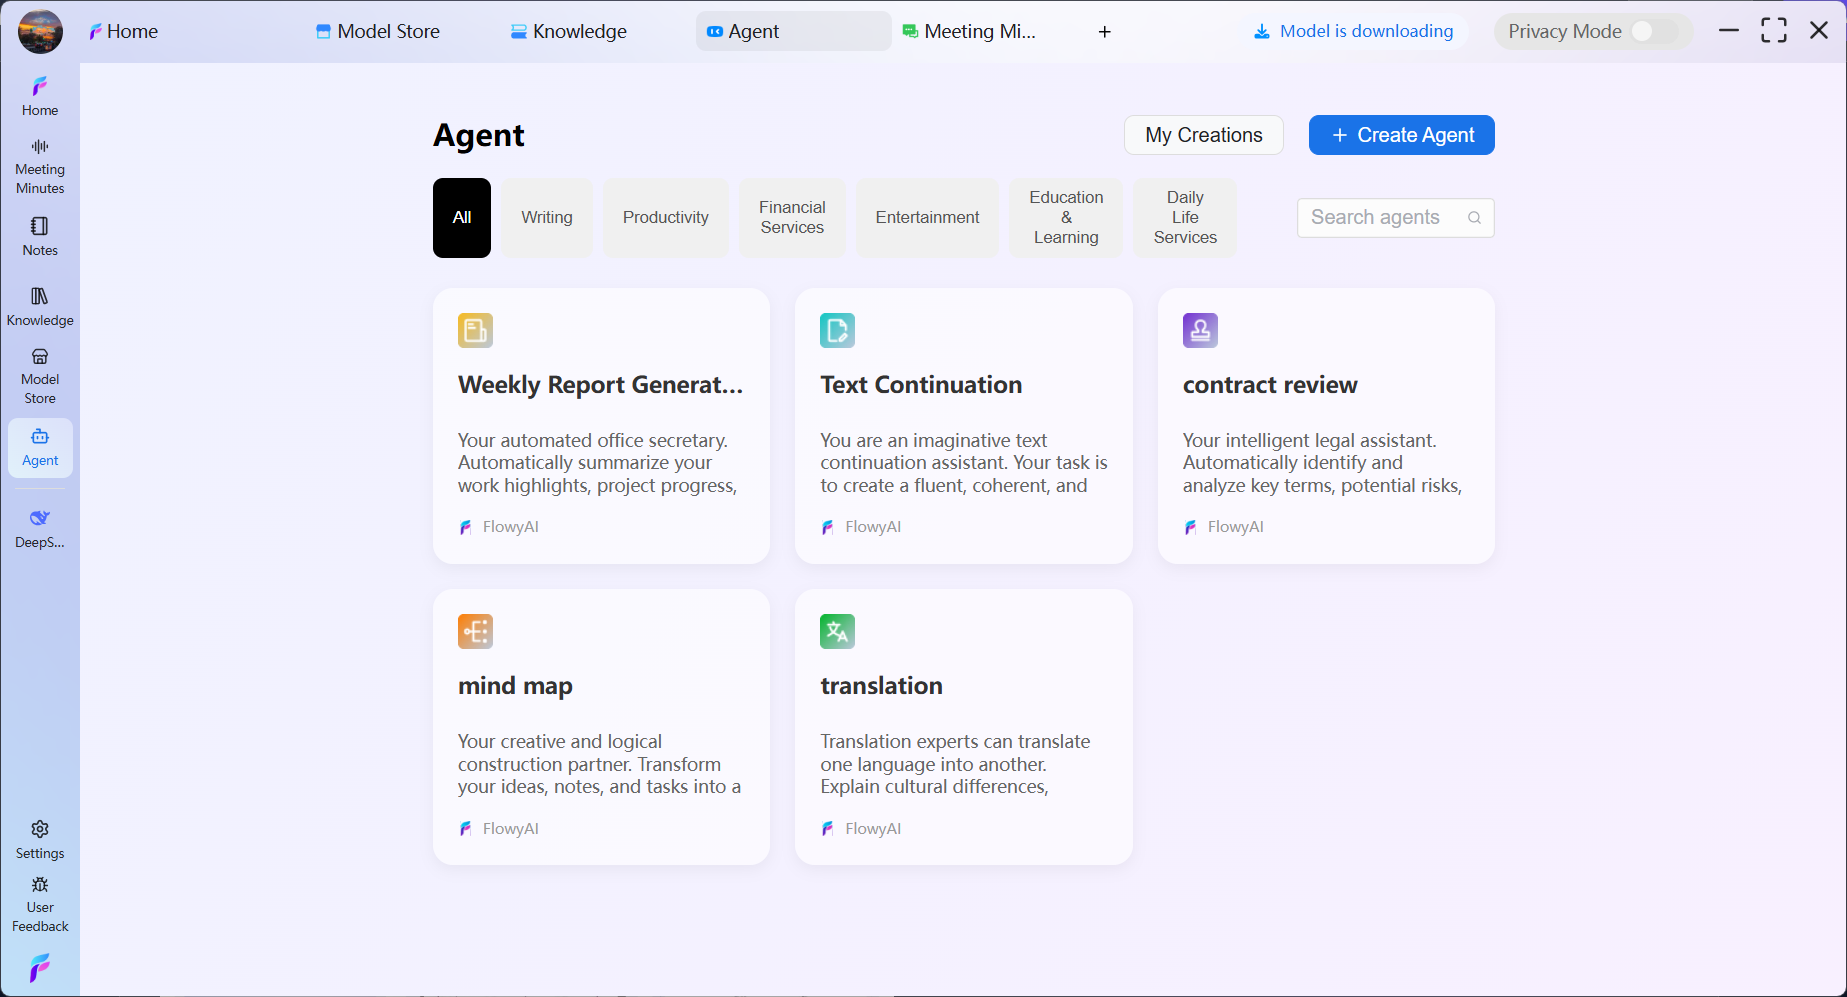Click the Model is downloading status

pyautogui.click(x=1353, y=32)
